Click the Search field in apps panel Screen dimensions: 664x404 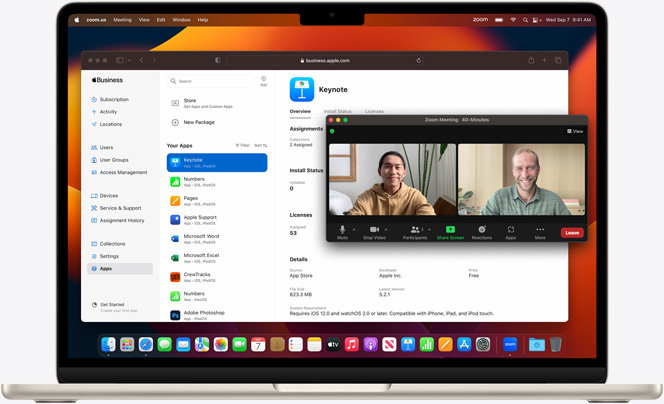pyautogui.click(x=210, y=81)
